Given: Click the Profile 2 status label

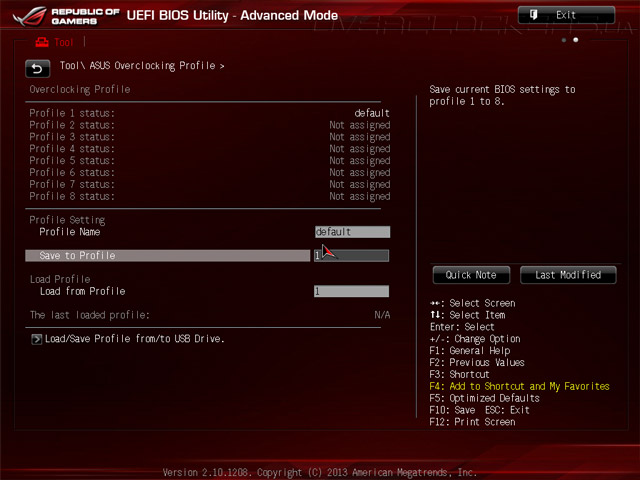Looking at the screenshot, I should (72, 125).
